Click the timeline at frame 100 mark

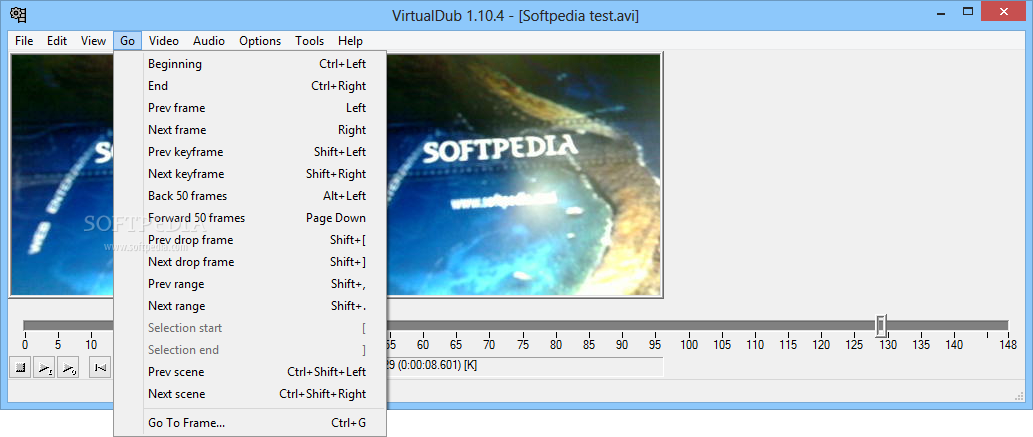689,345
